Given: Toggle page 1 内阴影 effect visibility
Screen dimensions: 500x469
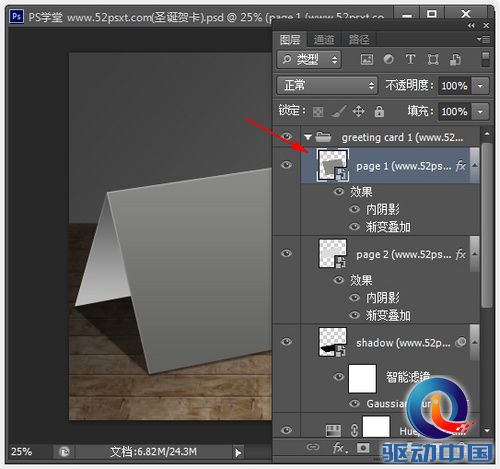Looking at the screenshot, I should click(354, 209).
